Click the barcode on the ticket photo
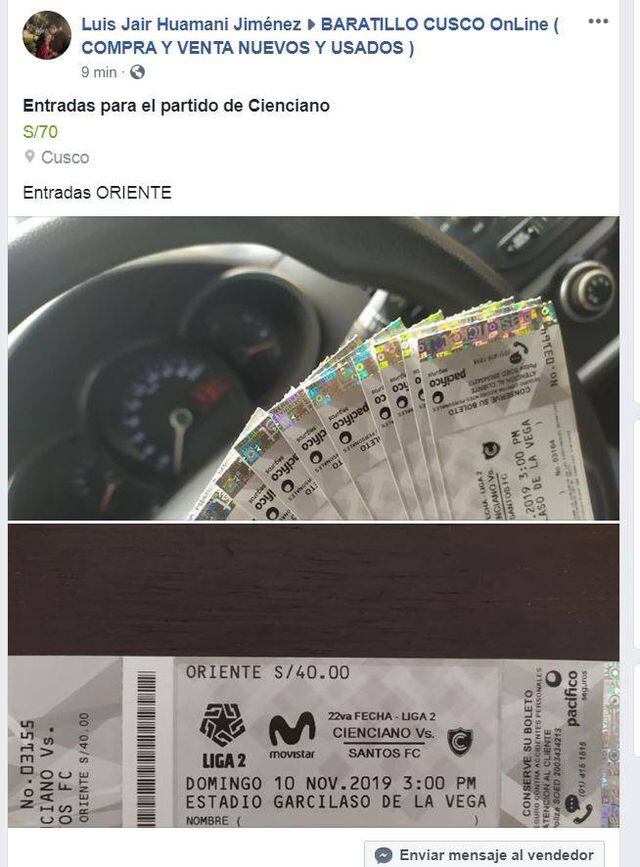640x867 pixels. 147,749
